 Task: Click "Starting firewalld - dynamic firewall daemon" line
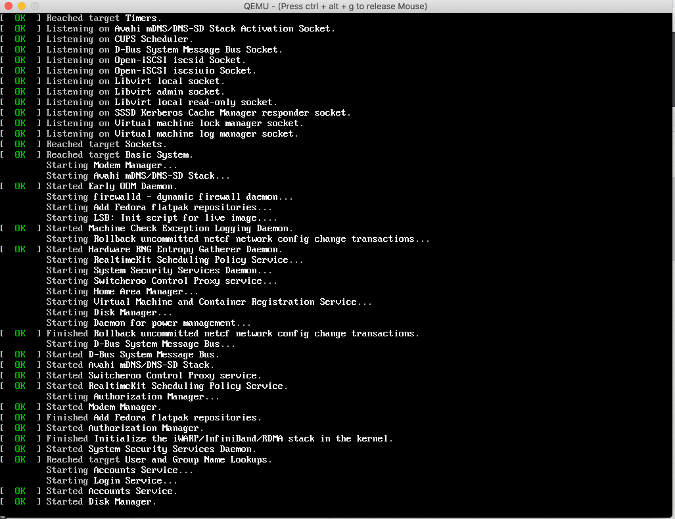pos(169,196)
